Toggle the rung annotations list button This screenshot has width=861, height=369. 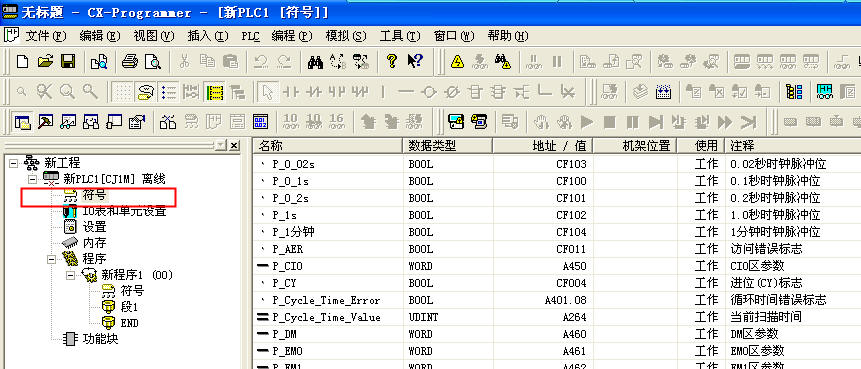click(168, 92)
